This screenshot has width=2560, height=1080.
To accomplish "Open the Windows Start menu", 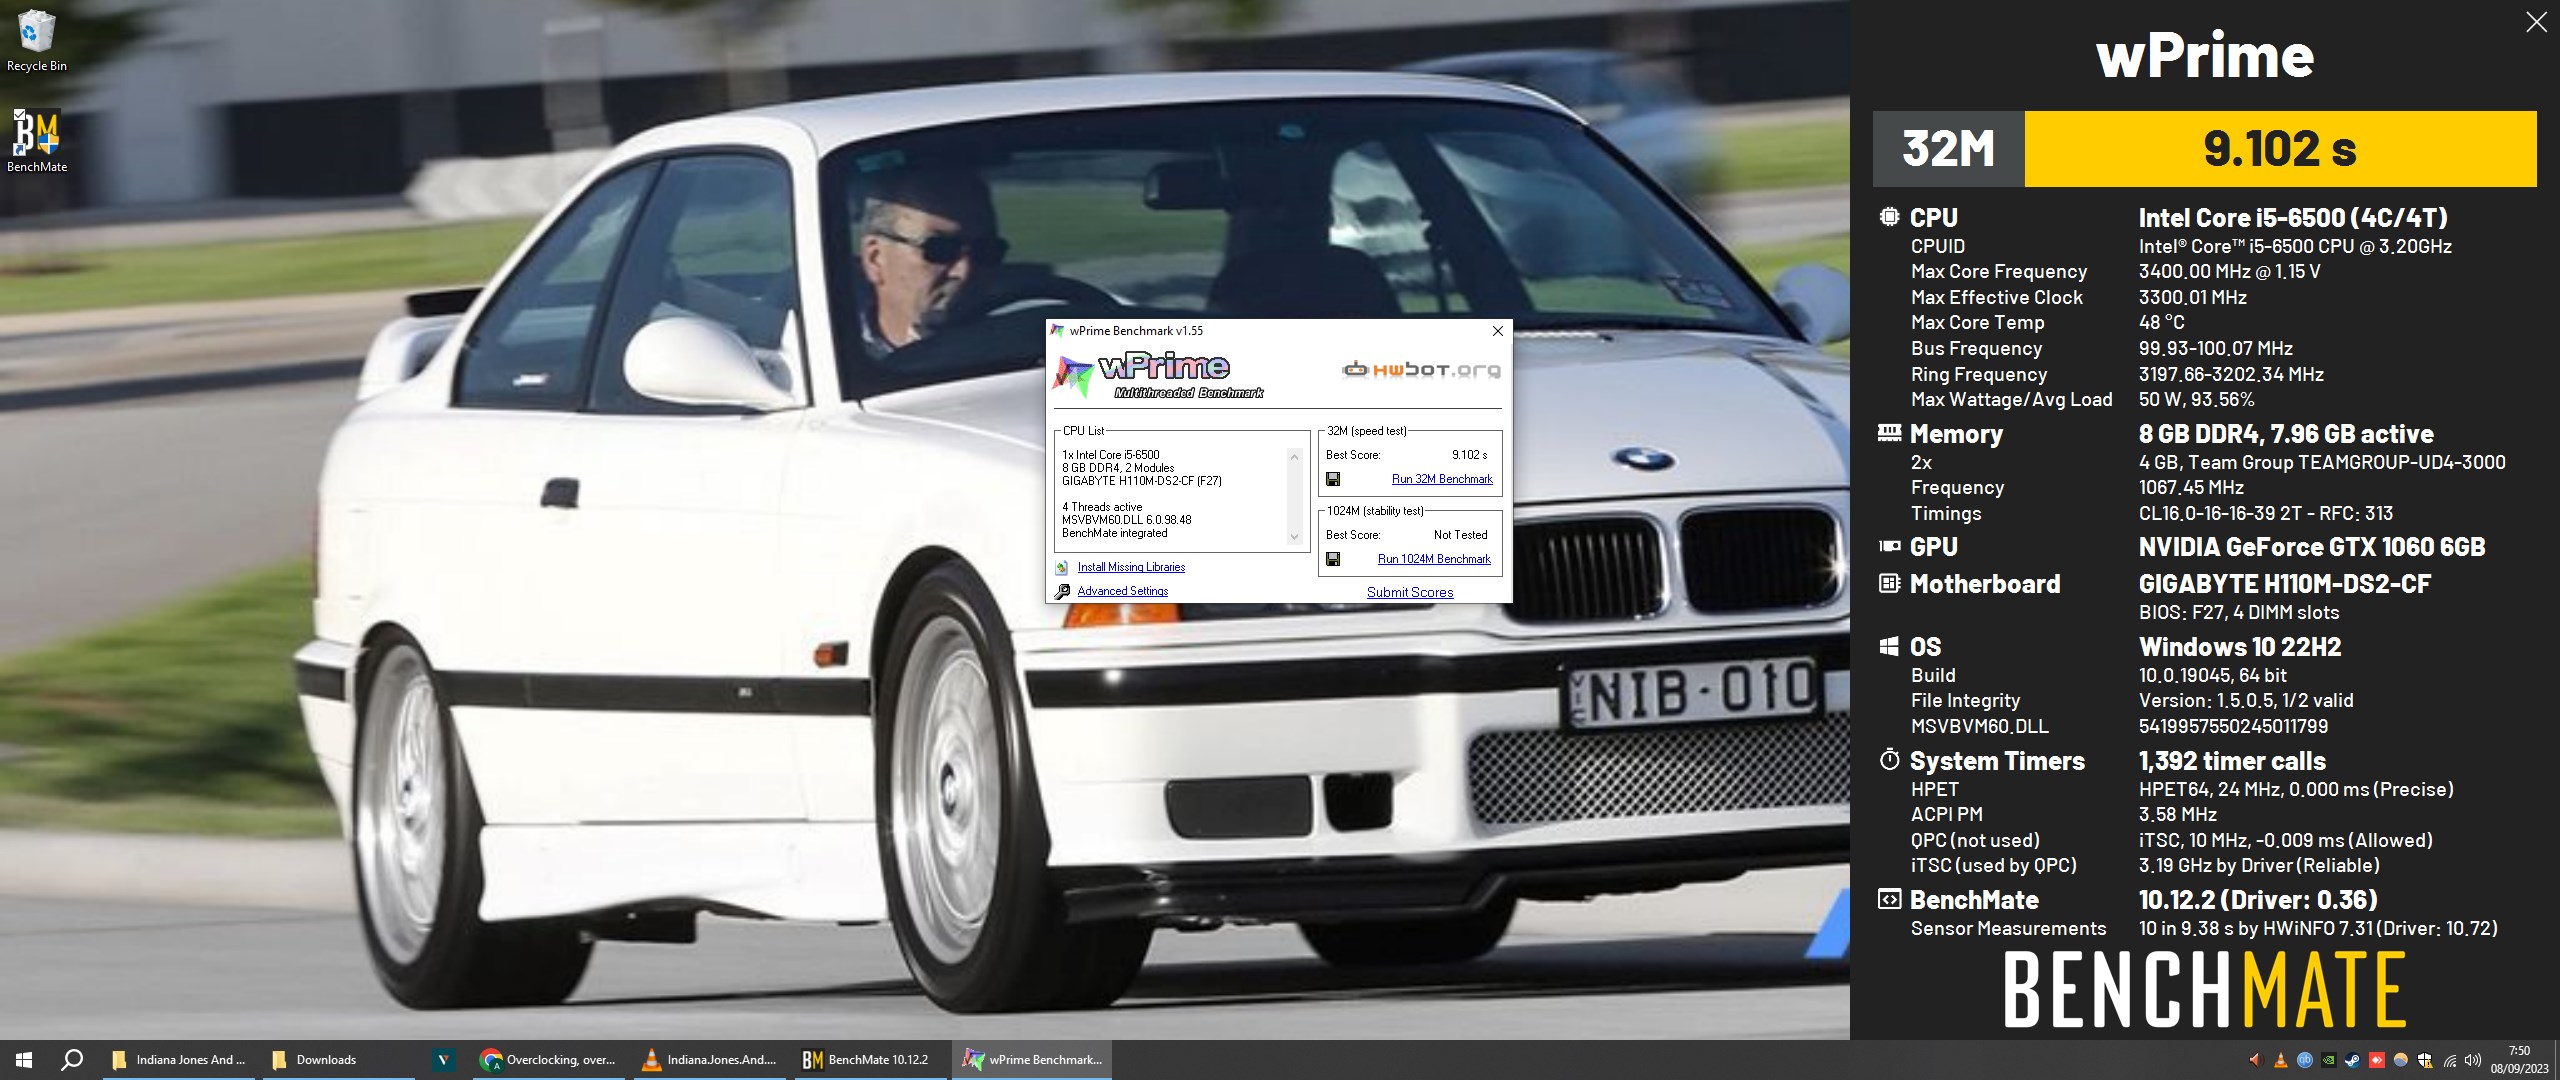I will coord(24,1060).
